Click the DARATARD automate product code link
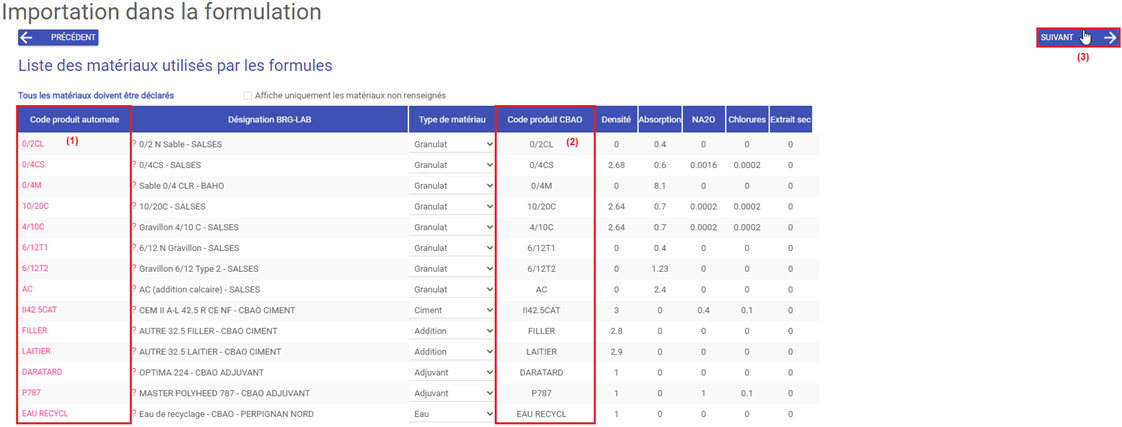The width and height of the screenshot is (1122, 427). pos(44,372)
